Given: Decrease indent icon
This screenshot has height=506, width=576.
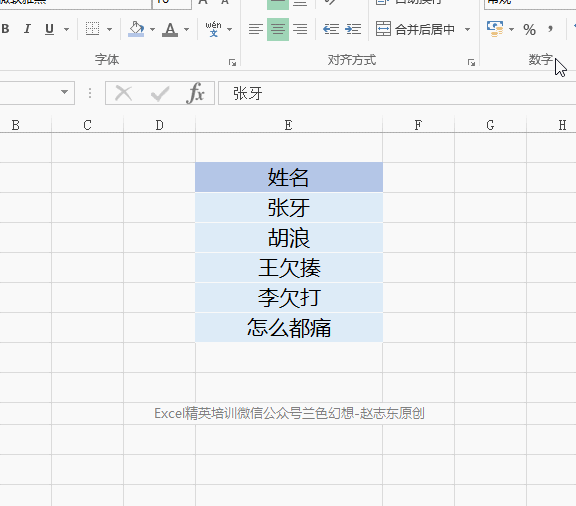Looking at the screenshot, I should click(331, 29).
